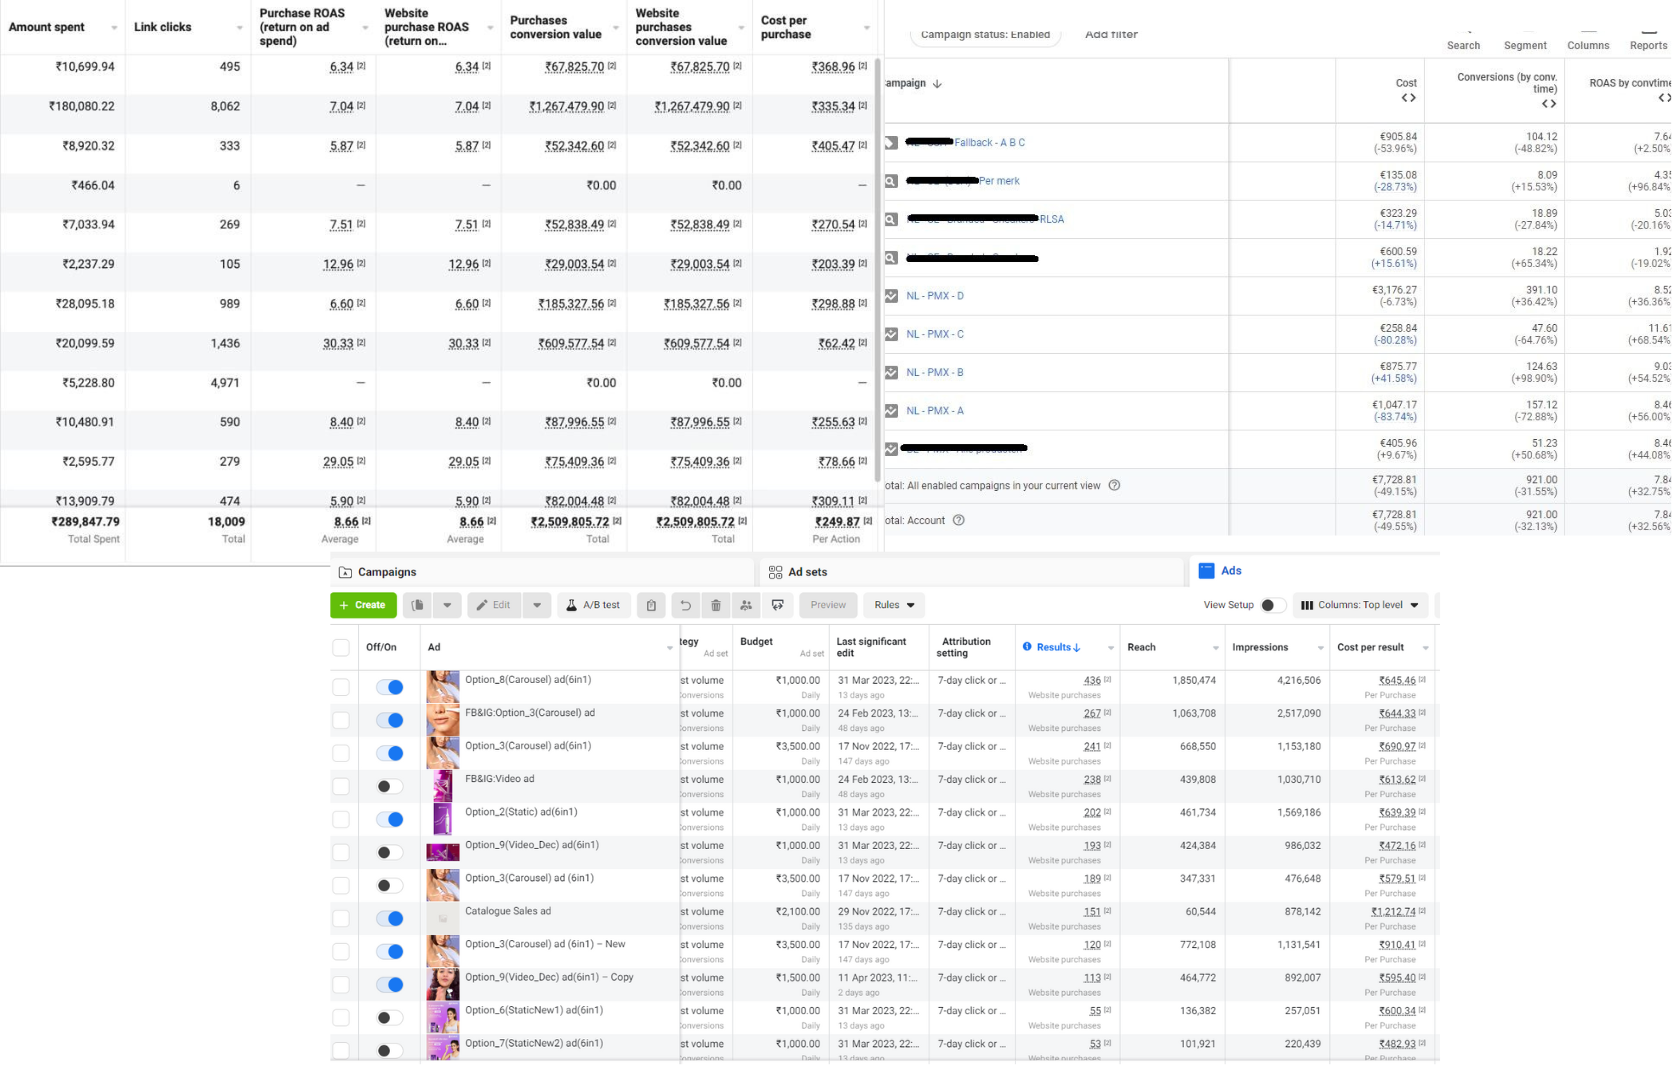This screenshot has height=1080, width=1680.
Task: Open Columns: Top level dropdown
Action: 1360,605
